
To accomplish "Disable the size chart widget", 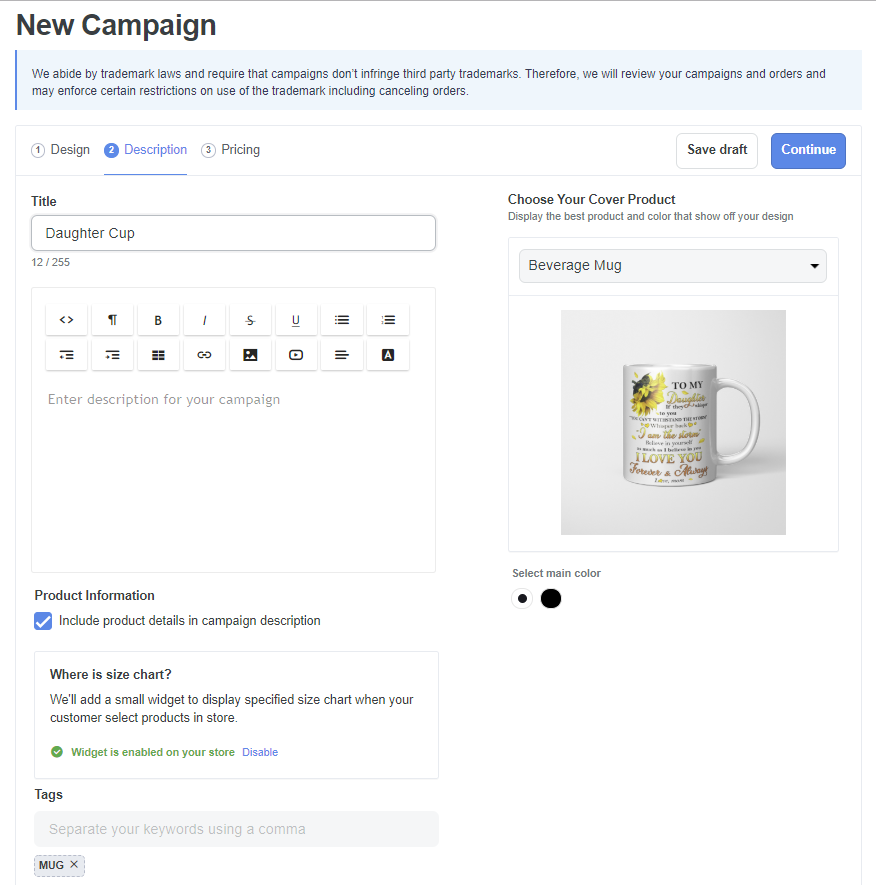I will 260,751.
